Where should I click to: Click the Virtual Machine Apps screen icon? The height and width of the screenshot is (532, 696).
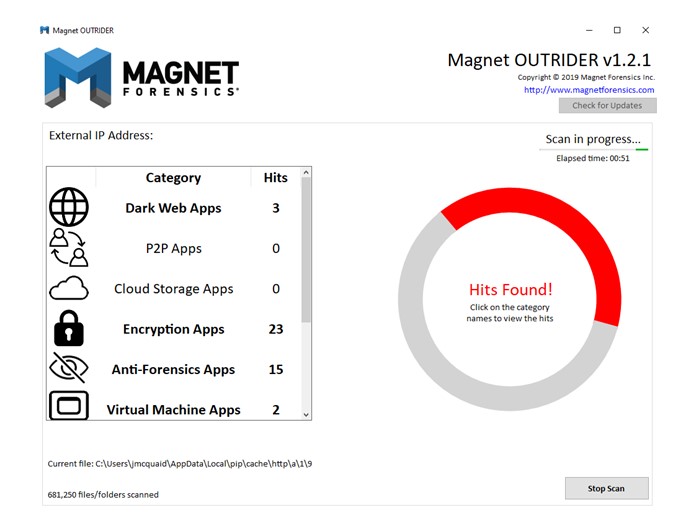(69, 405)
